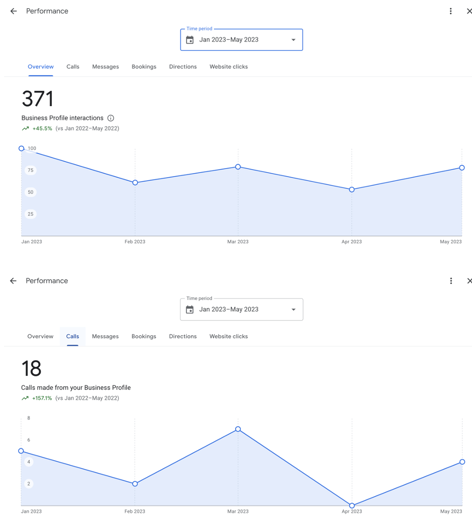Click Feb 2023 data point on interactions chart

(135, 183)
